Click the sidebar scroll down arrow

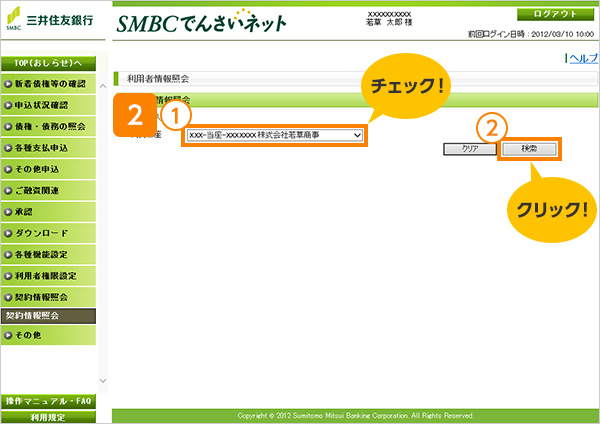(103, 381)
